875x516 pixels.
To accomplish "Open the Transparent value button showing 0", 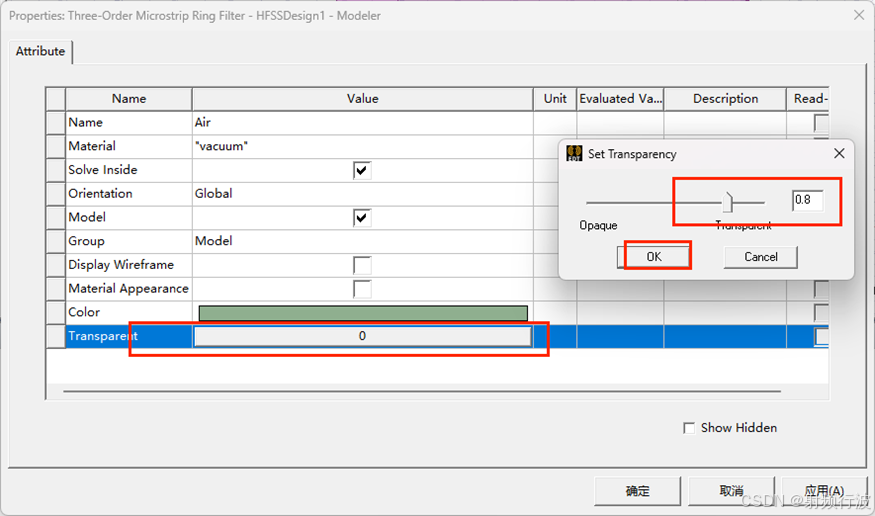I will tap(363, 336).
